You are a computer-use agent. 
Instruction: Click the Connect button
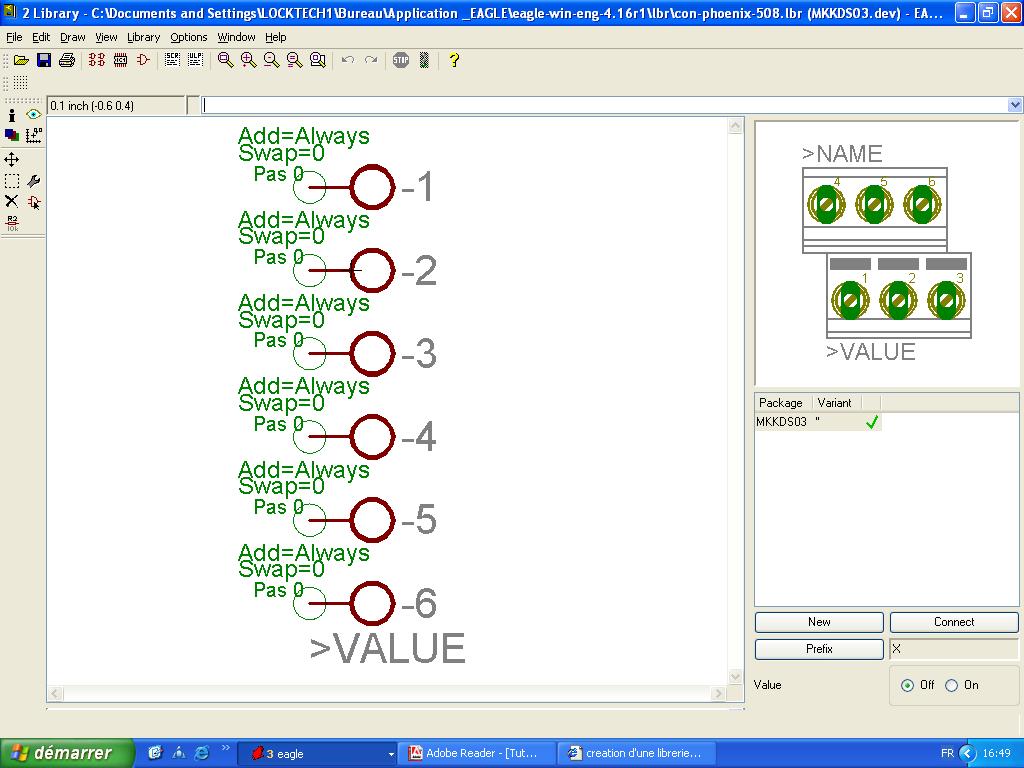(x=954, y=622)
